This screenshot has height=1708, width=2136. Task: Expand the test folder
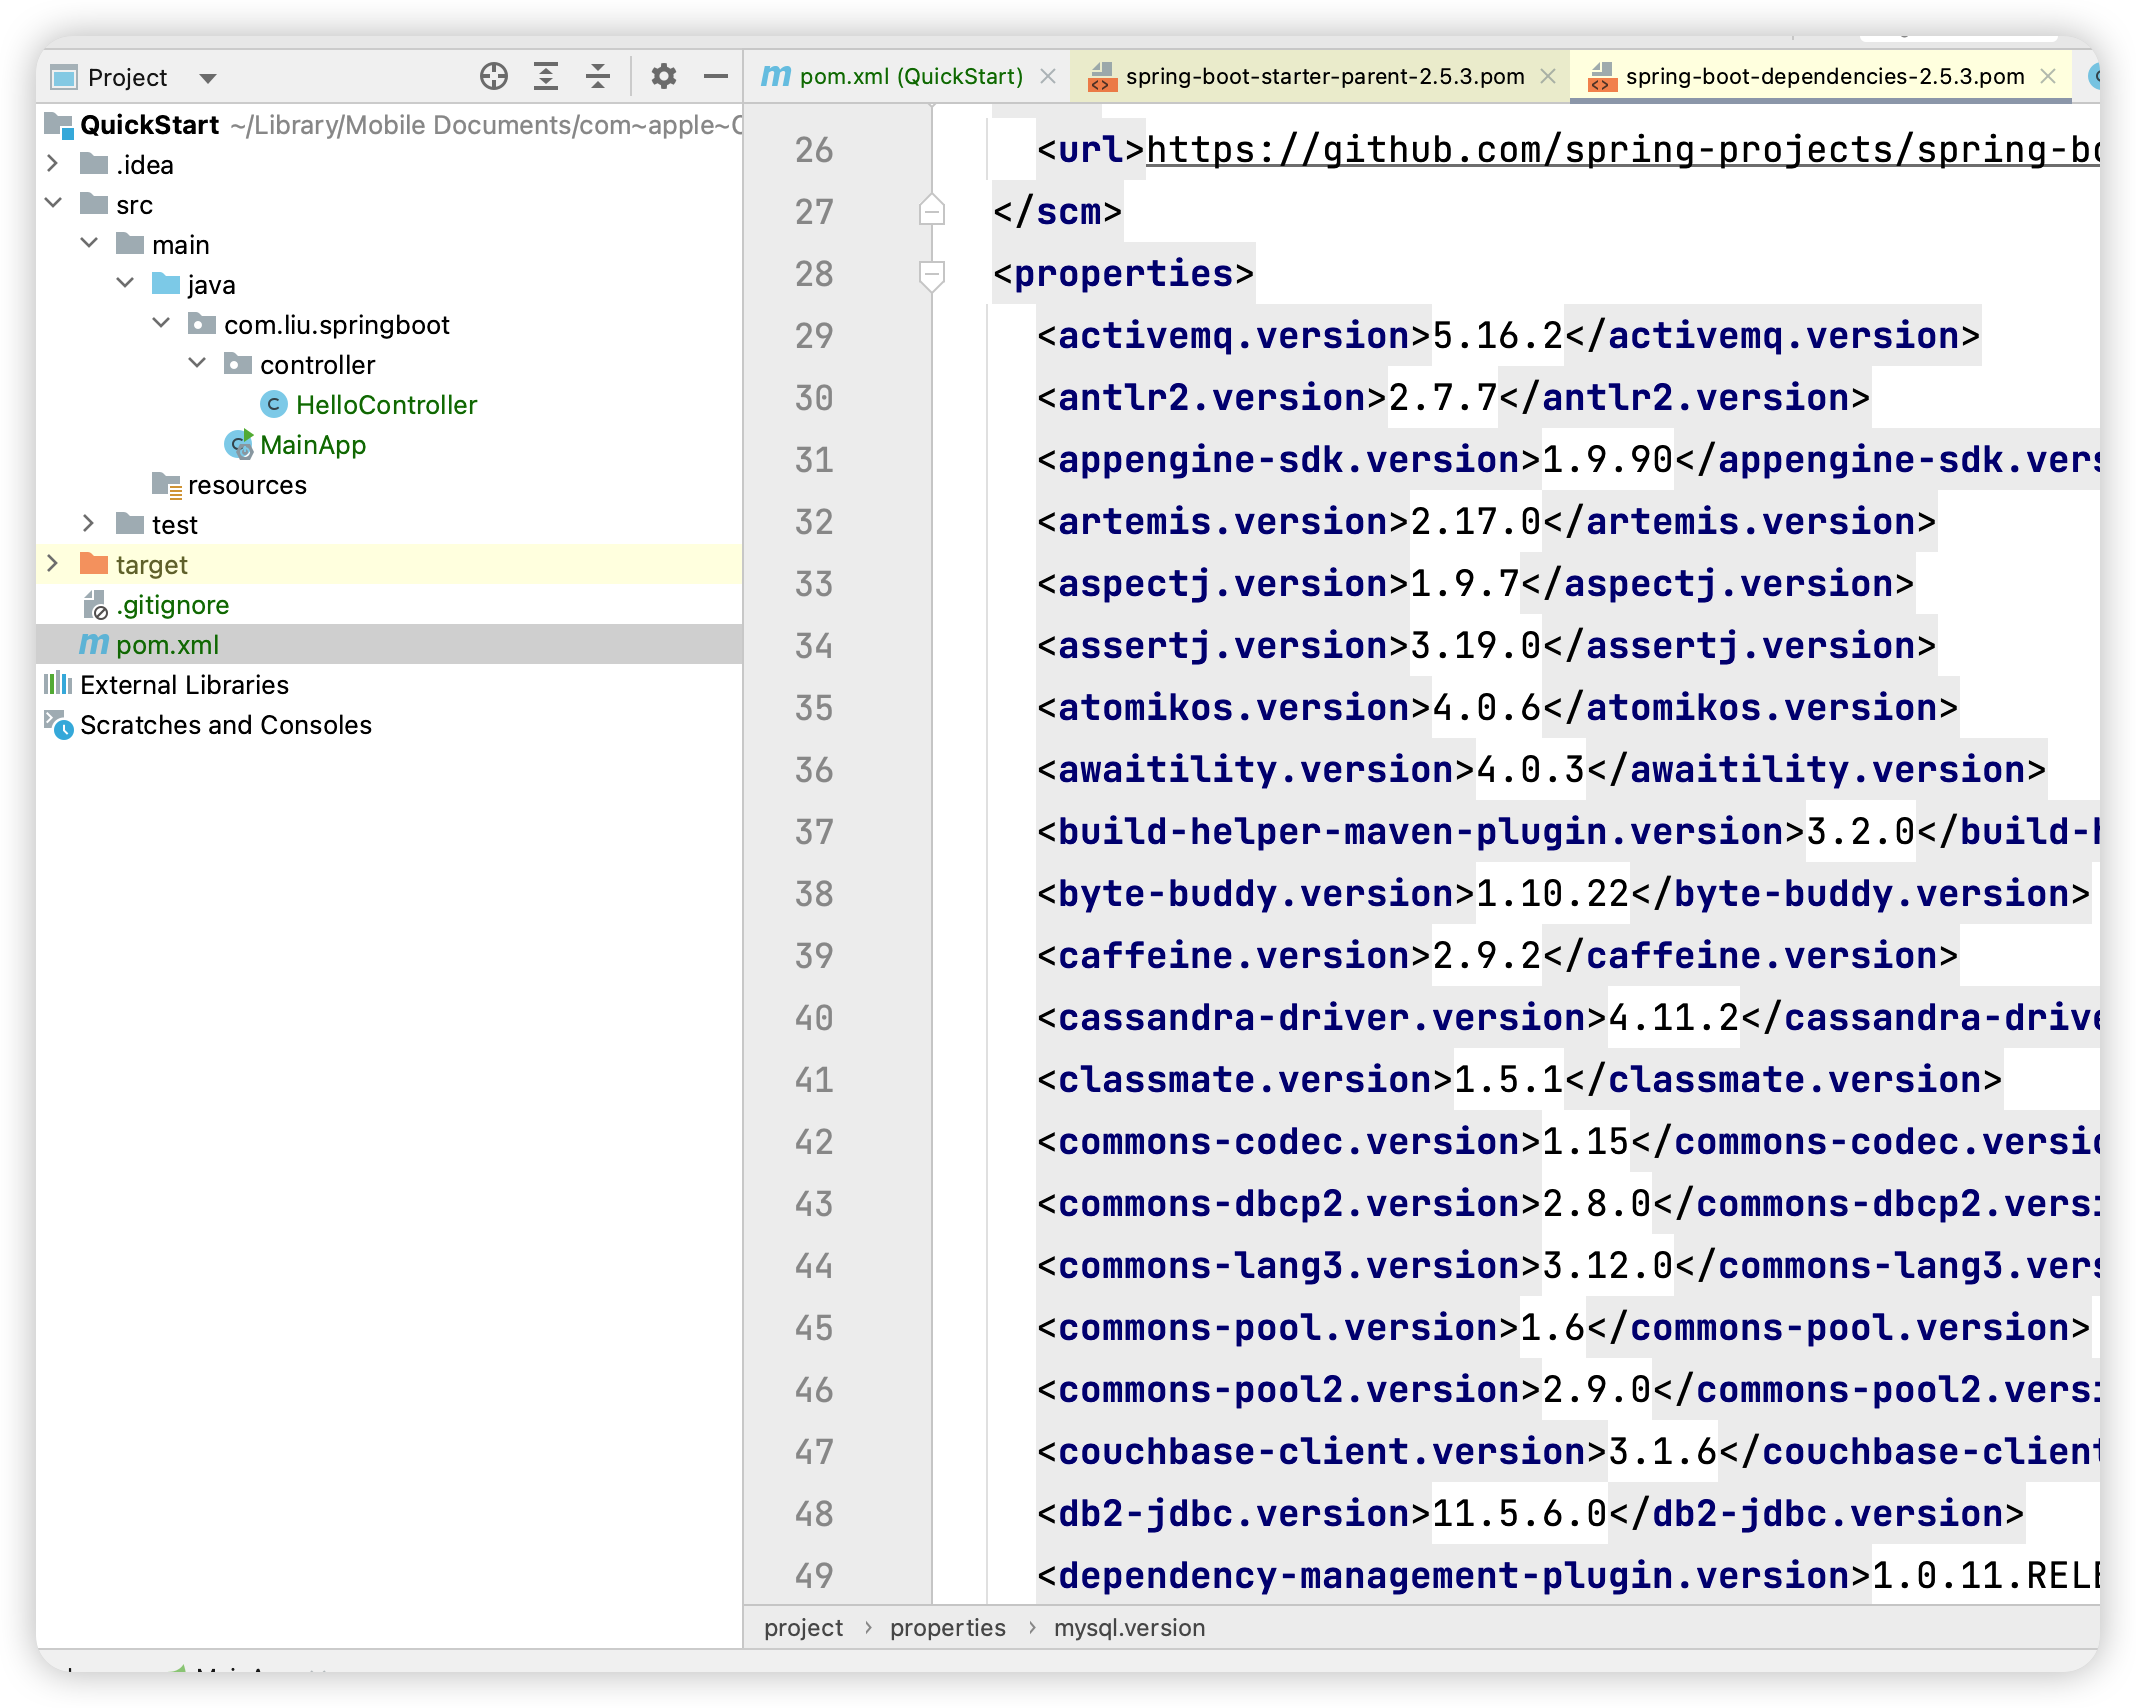coord(90,523)
